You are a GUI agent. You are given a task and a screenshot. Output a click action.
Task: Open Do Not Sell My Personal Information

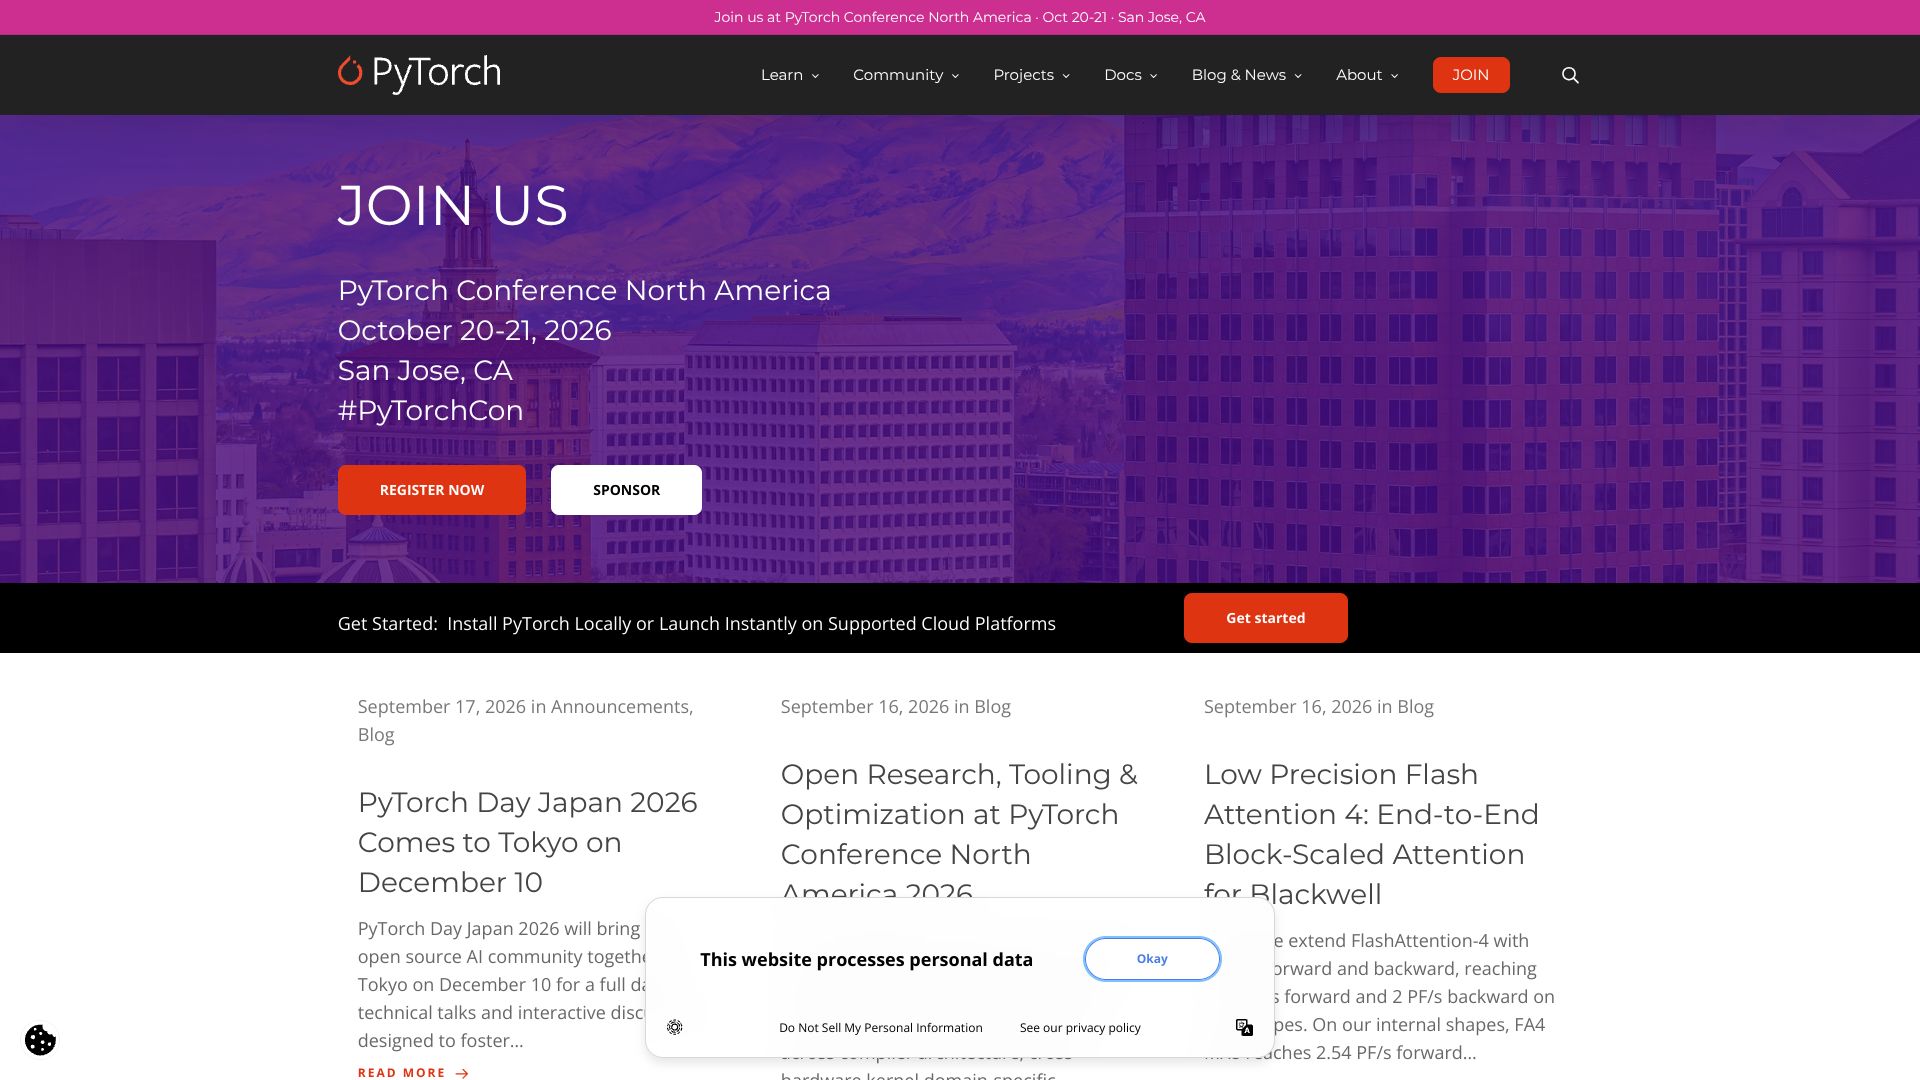pyautogui.click(x=881, y=1028)
